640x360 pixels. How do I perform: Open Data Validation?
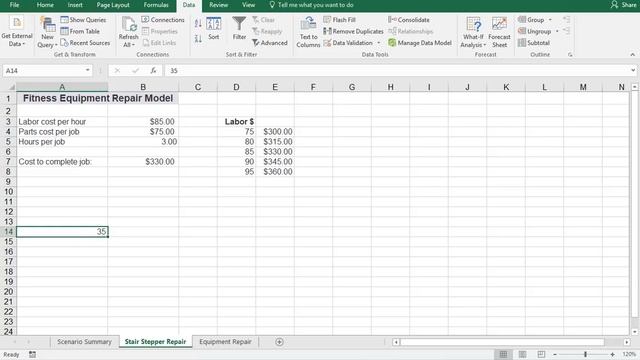click(348, 42)
